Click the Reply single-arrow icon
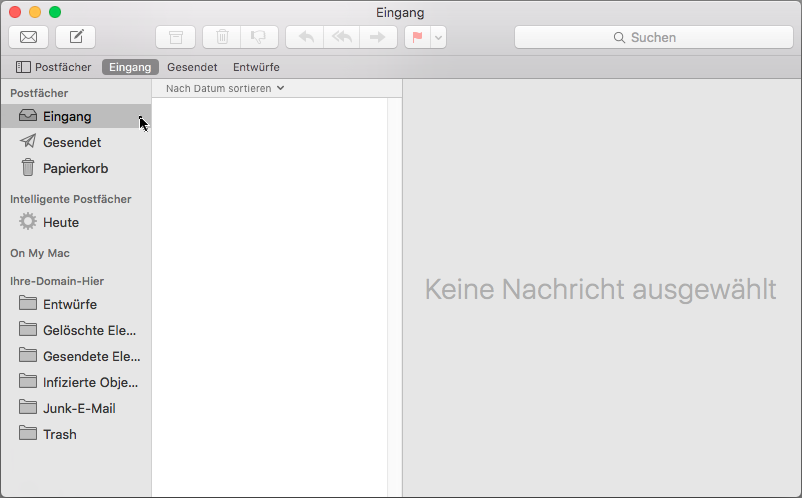 [x=305, y=37]
